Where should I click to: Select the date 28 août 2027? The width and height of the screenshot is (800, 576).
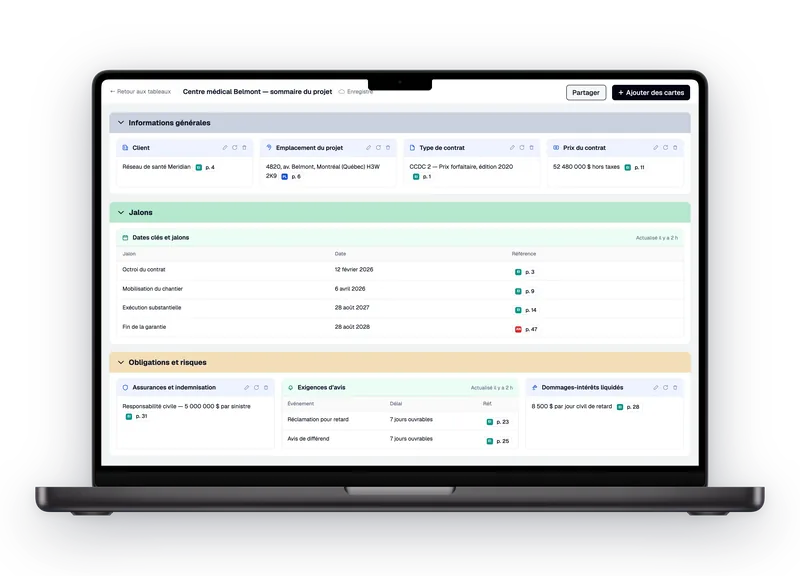tap(352, 308)
